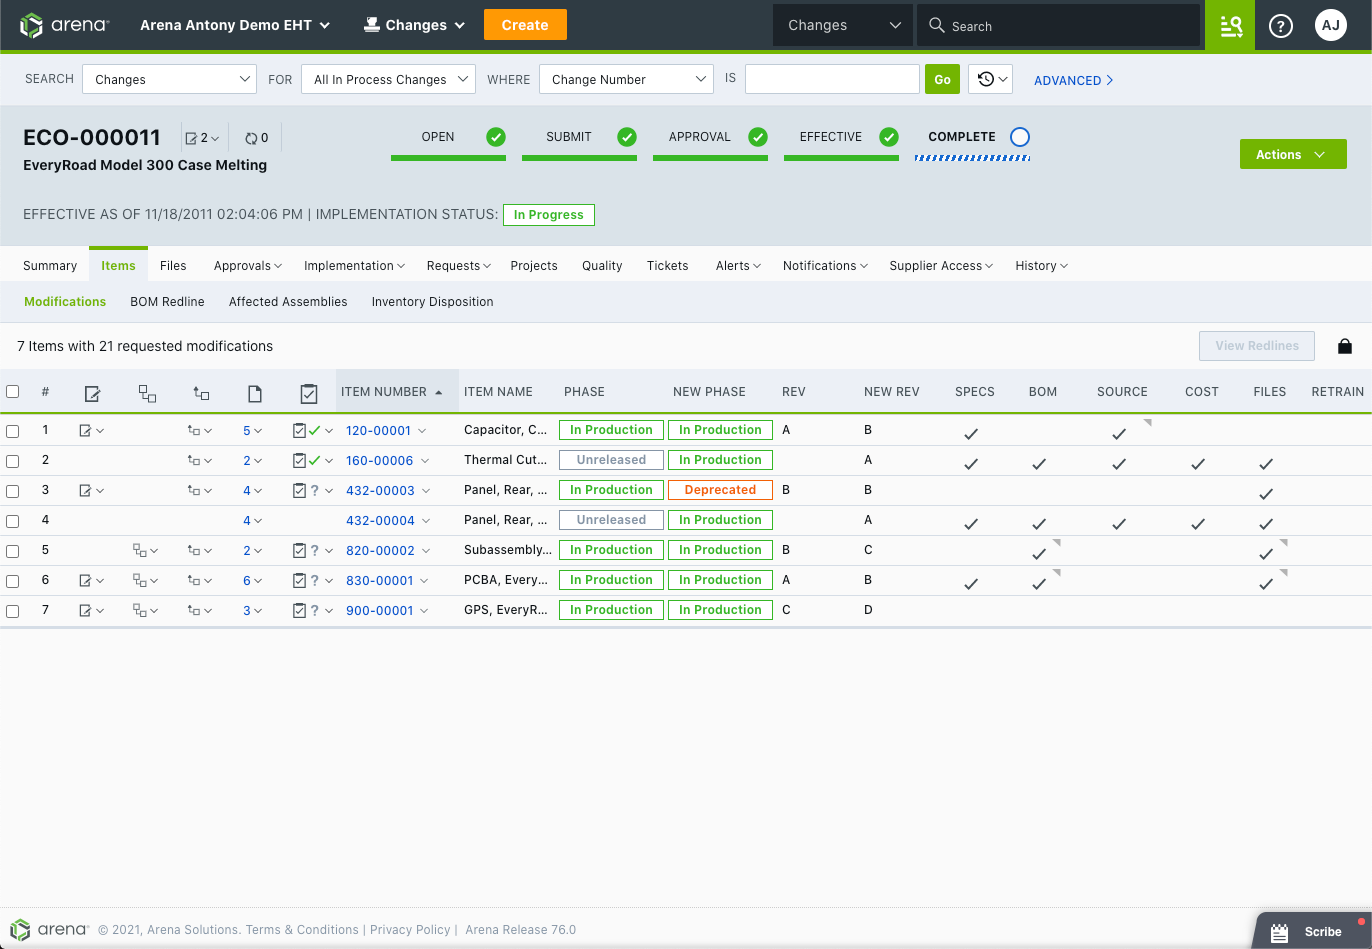Click the BOM structure icon in row 820-00002
Viewport: 1372px width, 949px height.
pos(140,551)
